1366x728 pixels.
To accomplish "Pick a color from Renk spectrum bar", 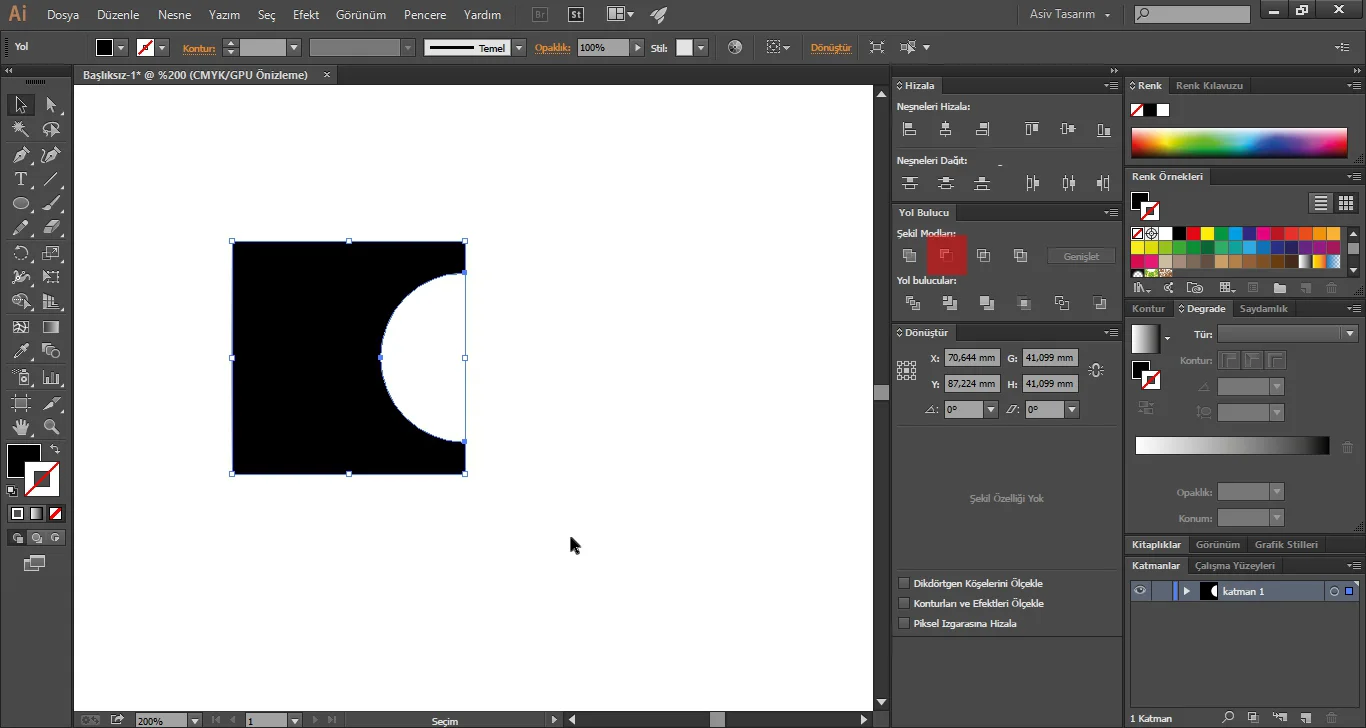I will (1239, 142).
